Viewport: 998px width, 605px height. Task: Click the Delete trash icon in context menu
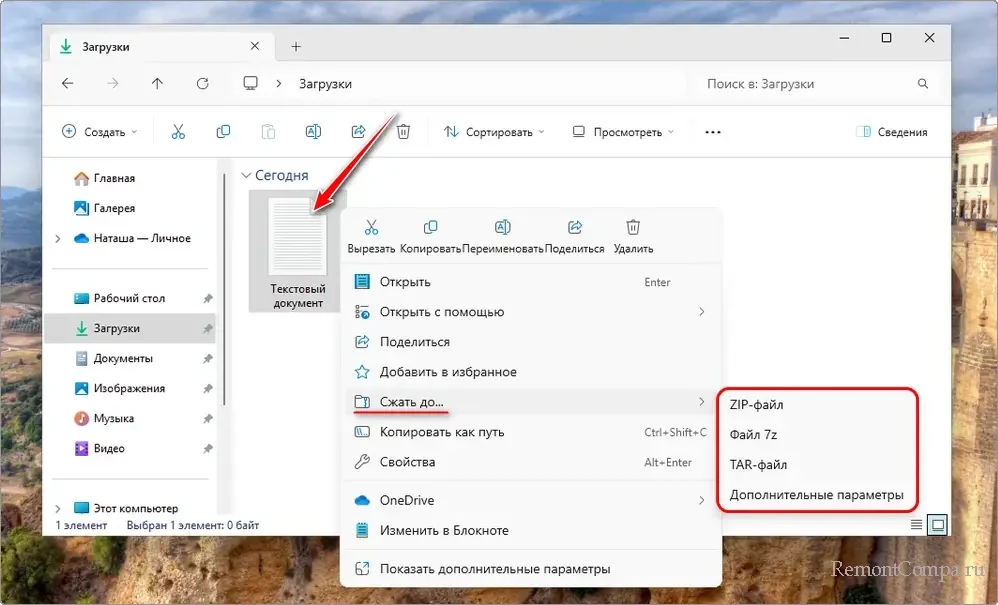(633, 228)
